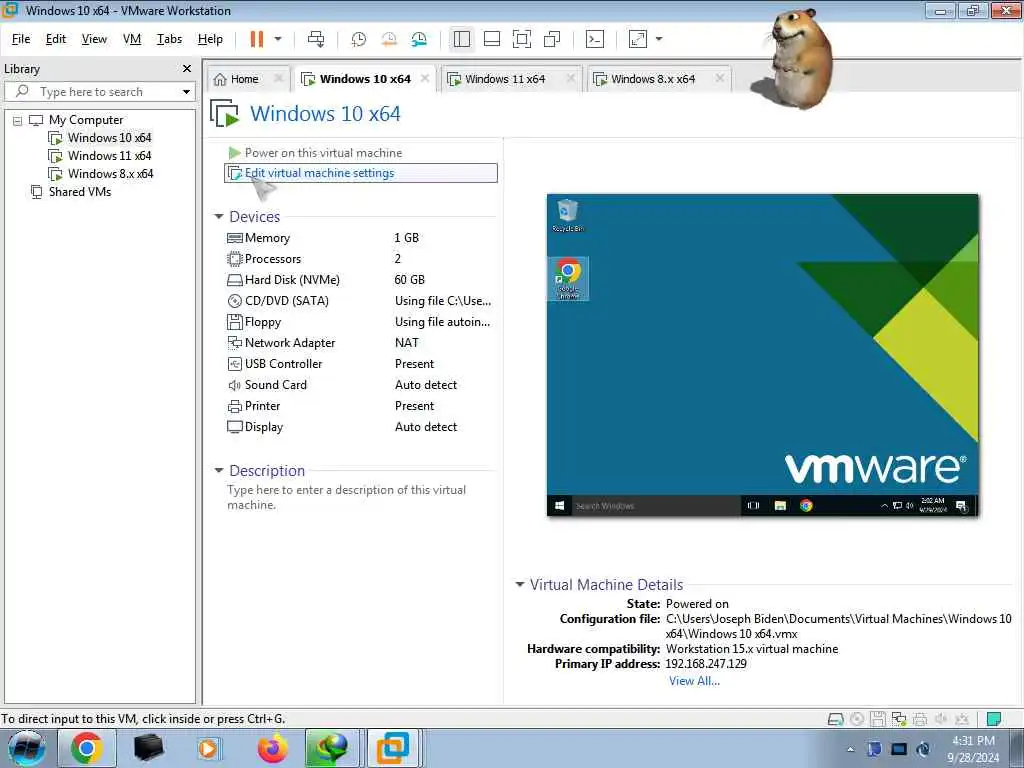Screen dimensions: 1024x768
Task: Select Windows 8.x x64 in Library tree
Action: pyautogui.click(x=101, y=174)
